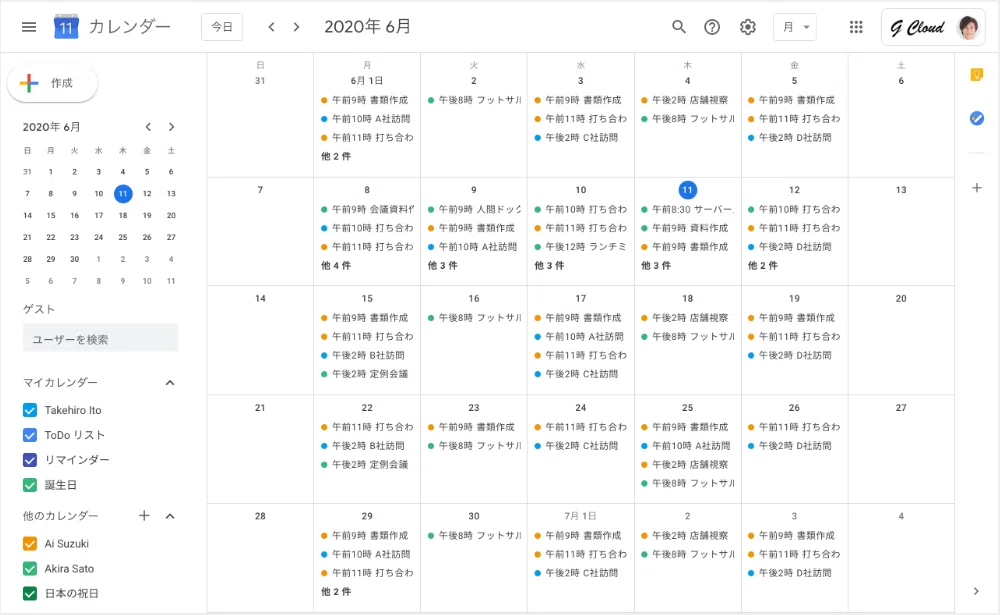Open Google Keep from side panel
Screen dimensions: 1000x615
(976, 75)
